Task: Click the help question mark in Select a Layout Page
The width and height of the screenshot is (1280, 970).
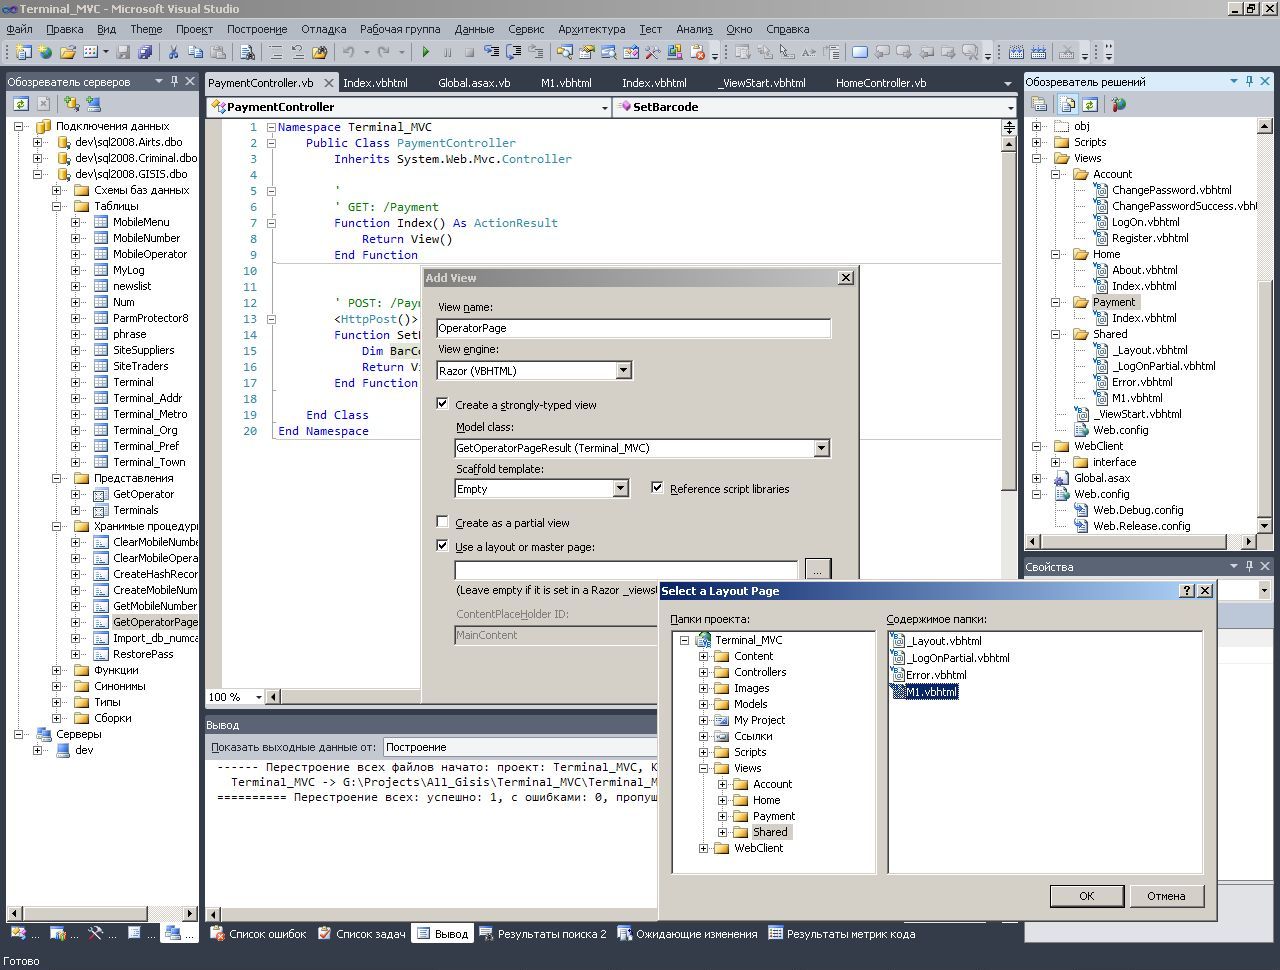Action: (x=1187, y=591)
